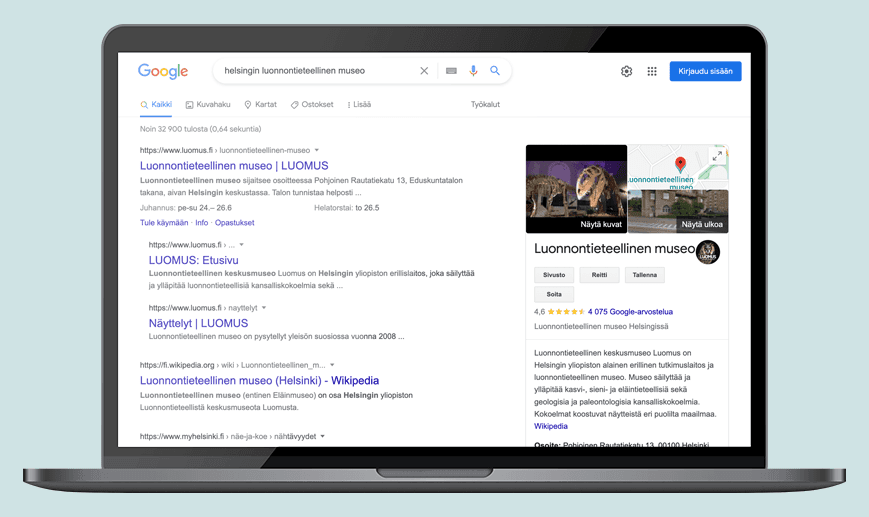Image resolution: width=869 pixels, height=517 pixels.
Task: Open the round LUOMUS logo in the knowledge panel
Action: 708,252
